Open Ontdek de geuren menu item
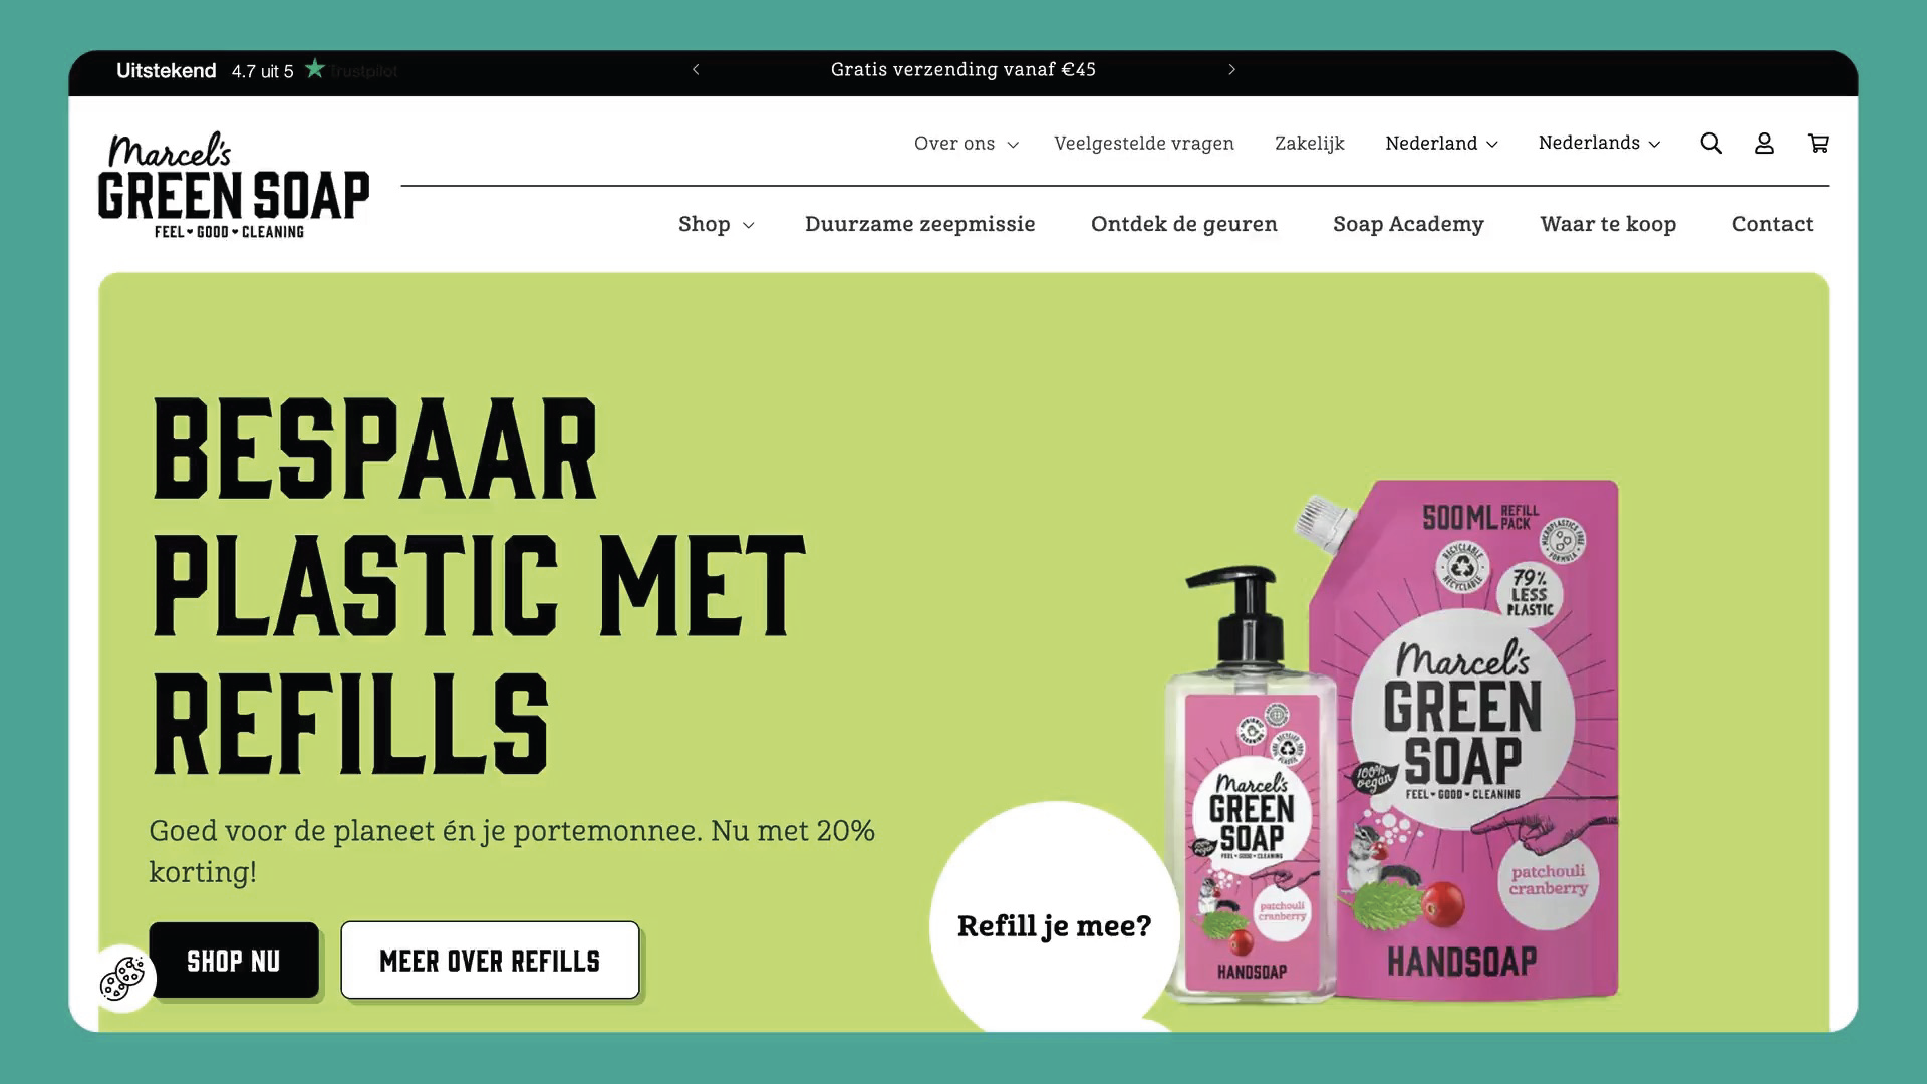Image resolution: width=1927 pixels, height=1084 pixels. 1184,224
